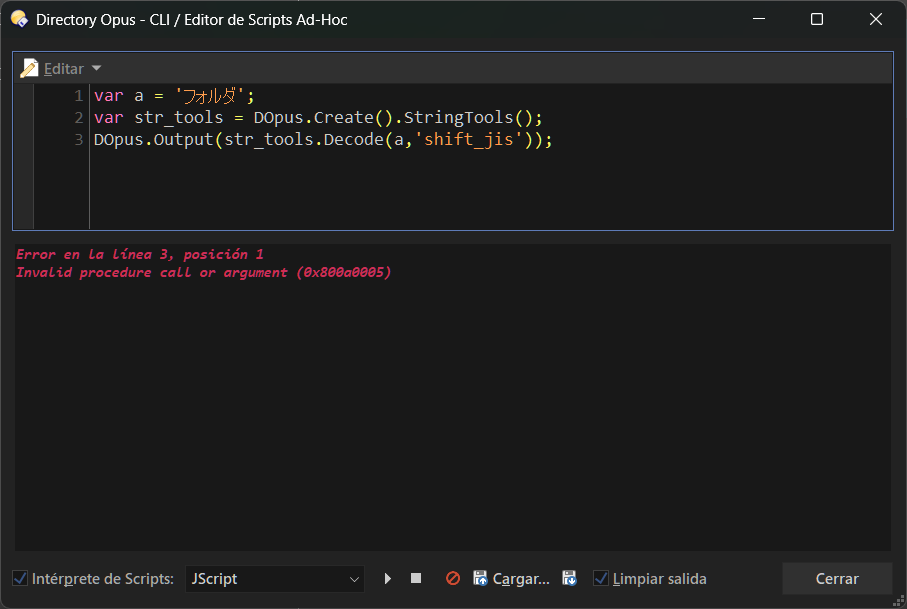
Task: Click the error message 'Error en la línea 3'
Action: coord(139,254)
